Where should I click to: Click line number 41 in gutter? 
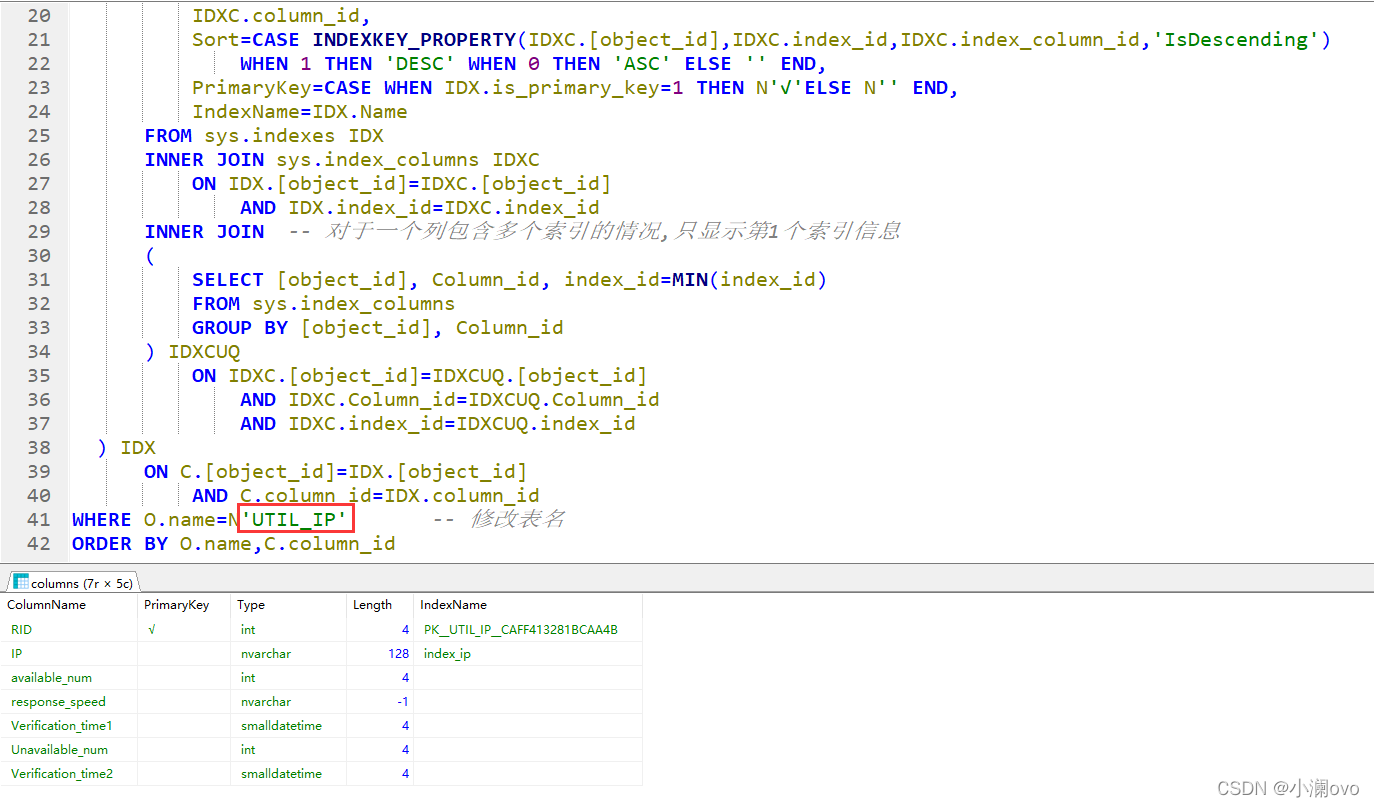click(38, 520)
